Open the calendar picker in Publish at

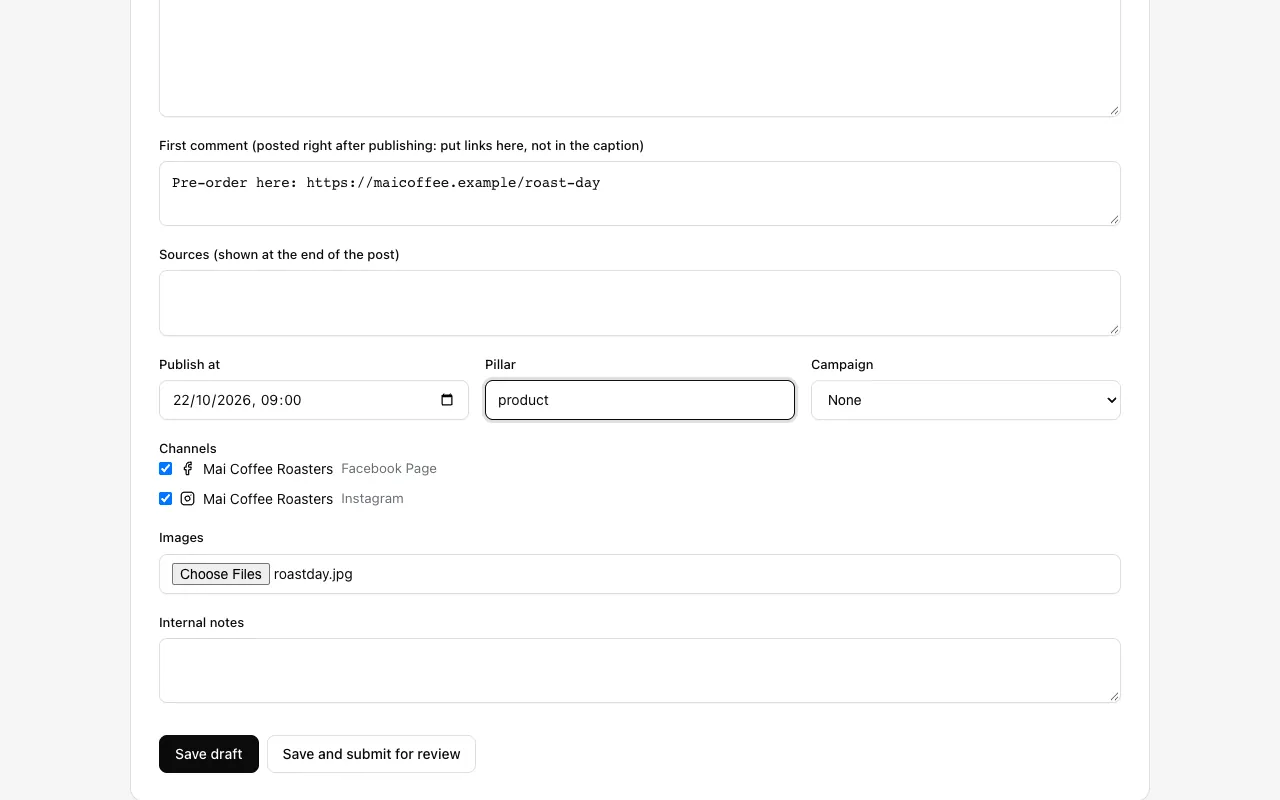(x=447, y=400)
